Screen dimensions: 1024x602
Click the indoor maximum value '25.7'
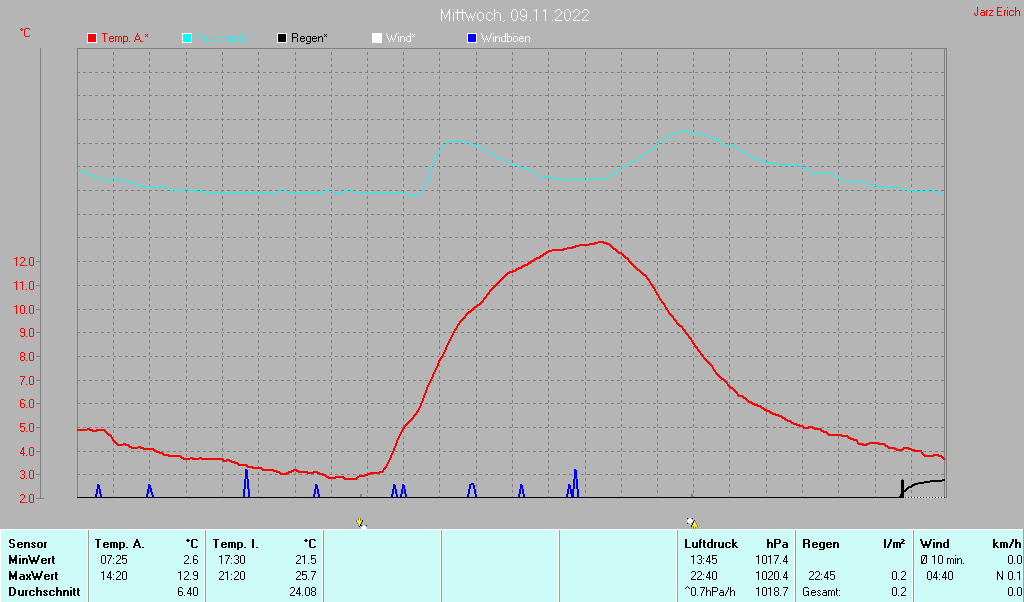(306, 577)
